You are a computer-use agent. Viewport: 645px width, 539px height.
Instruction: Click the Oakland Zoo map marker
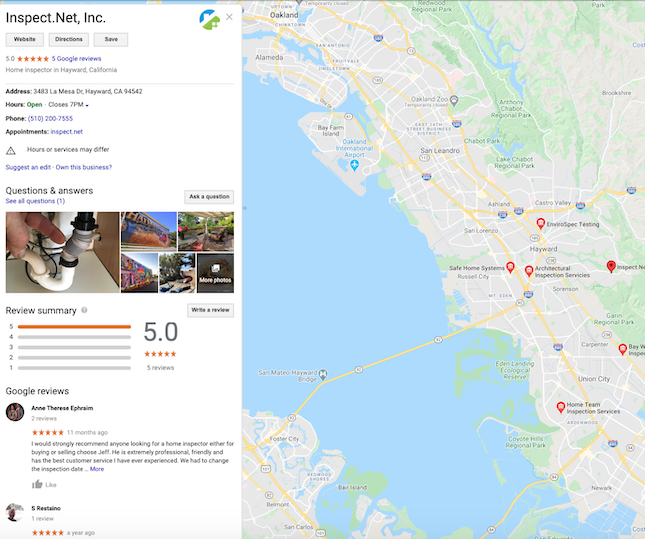(x=454, y=100)
